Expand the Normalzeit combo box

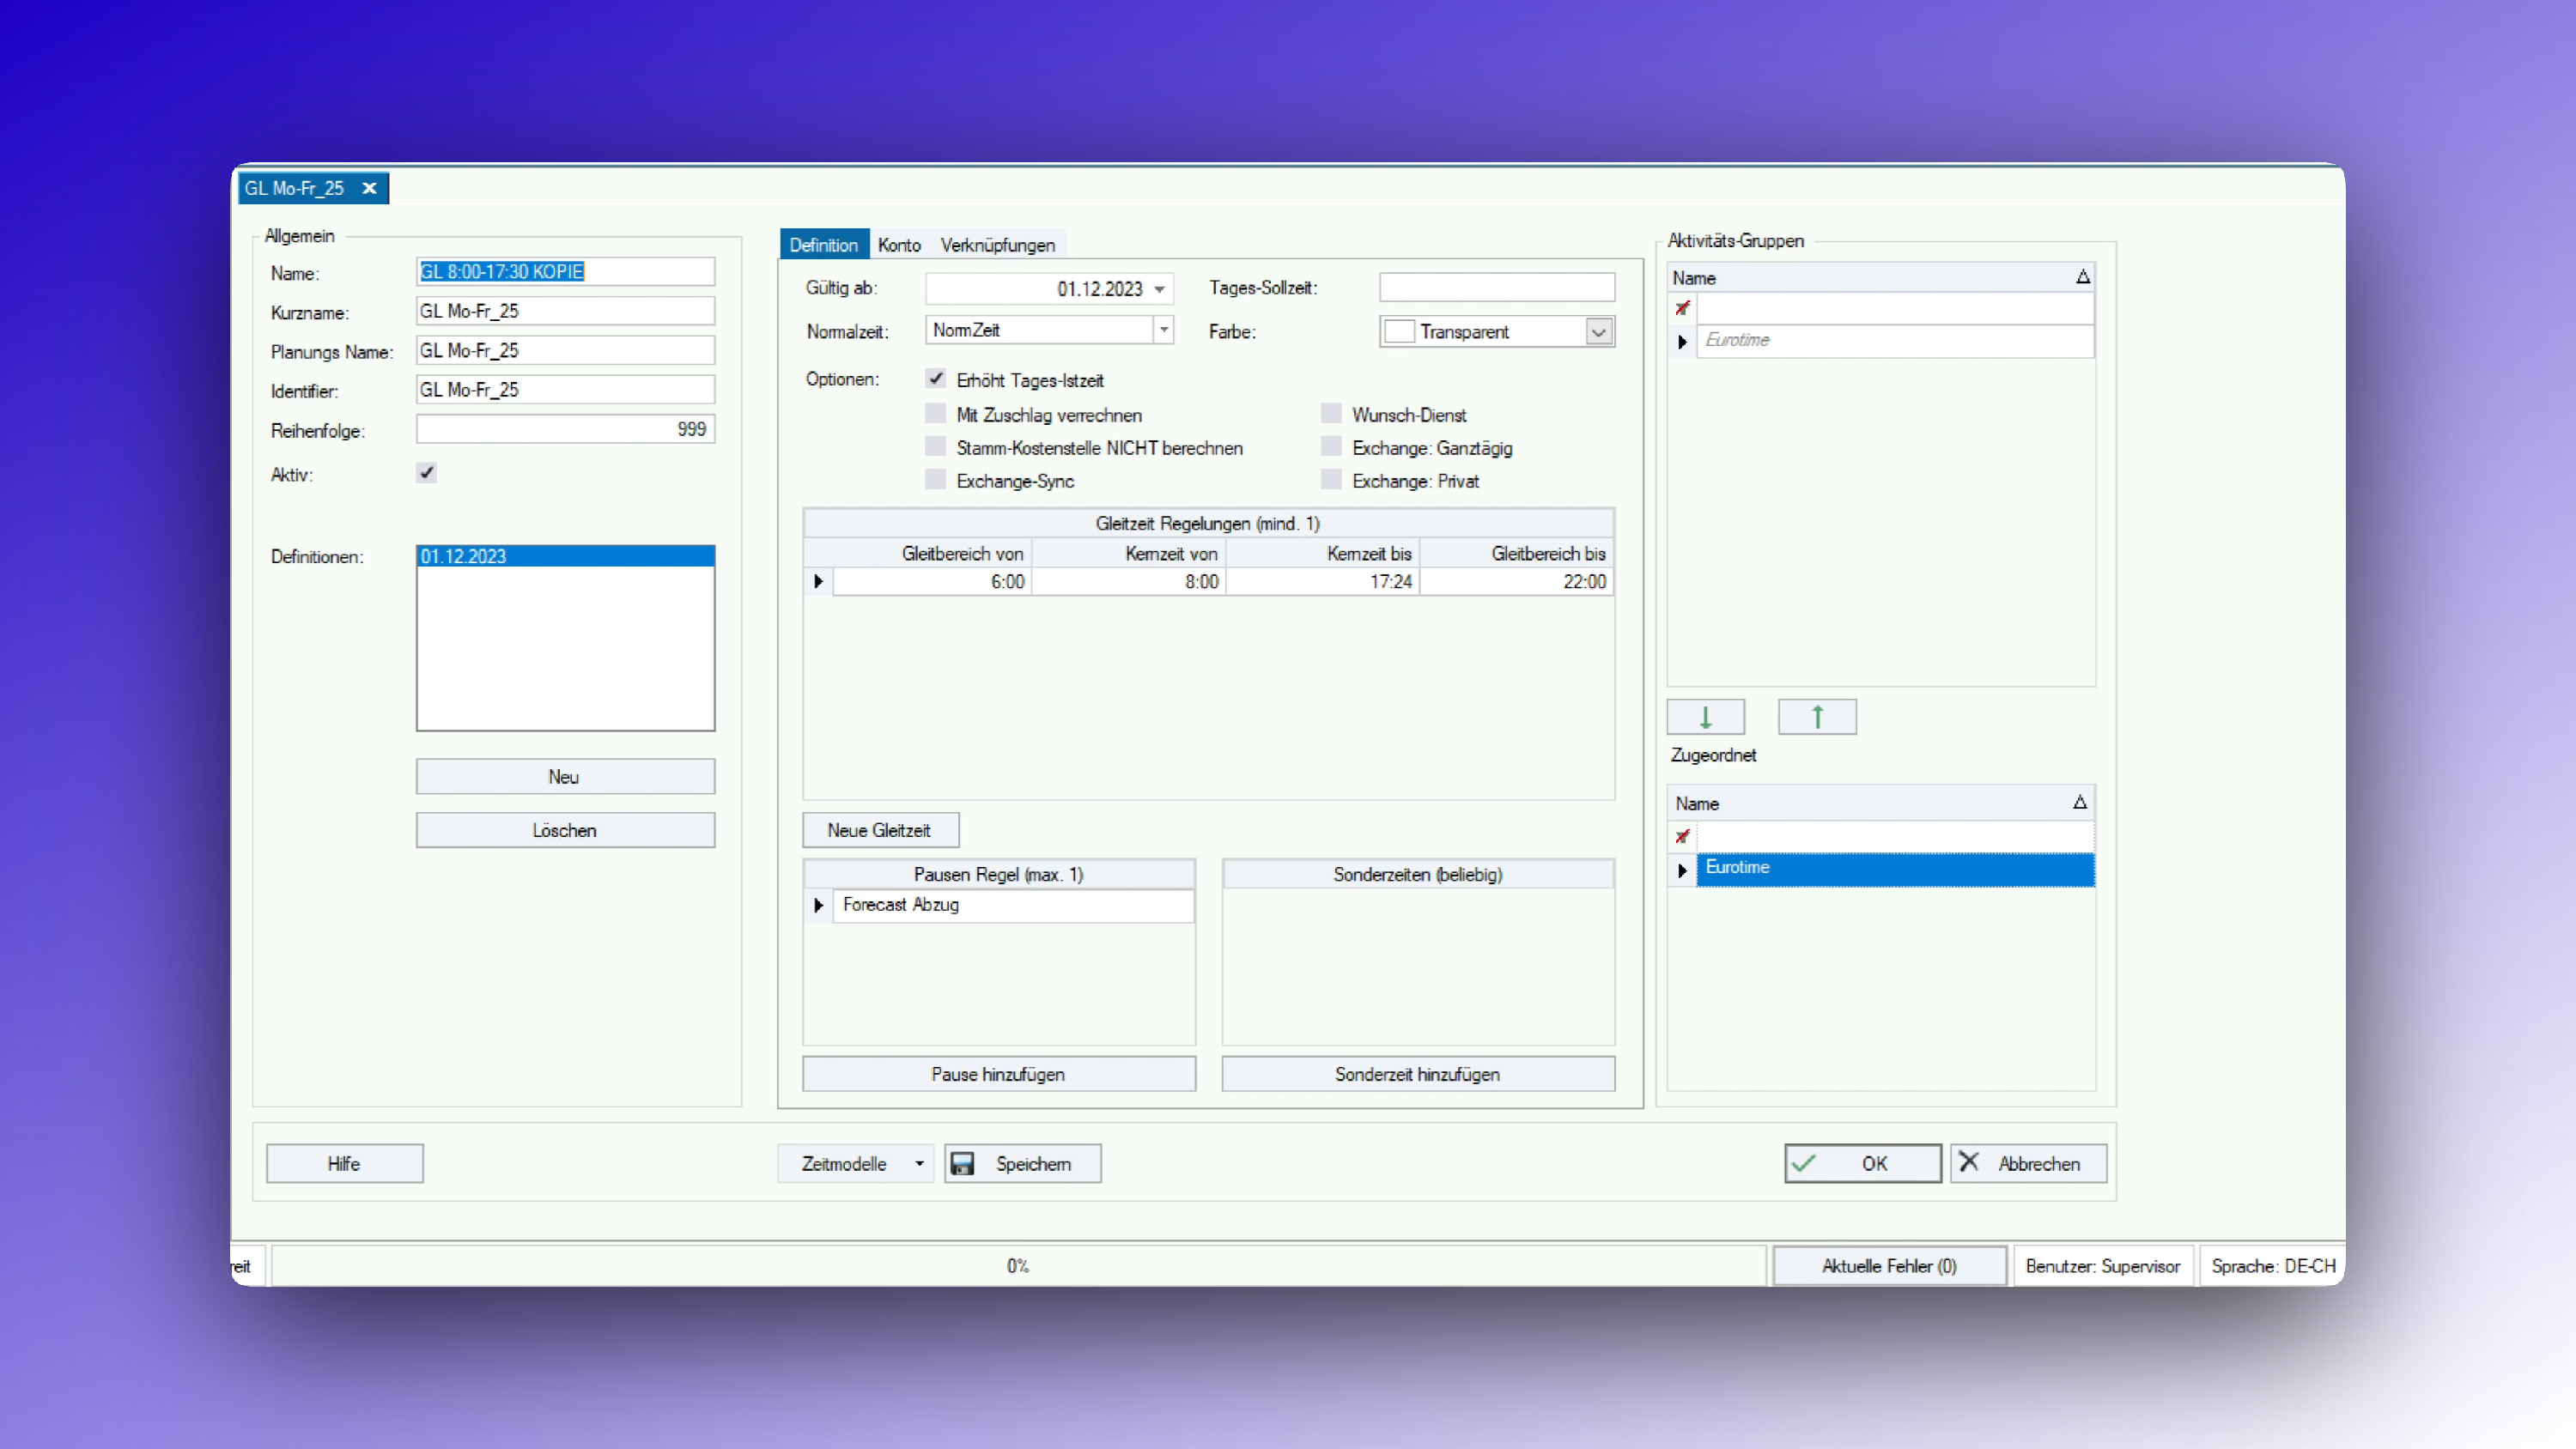pos(1164,330)
